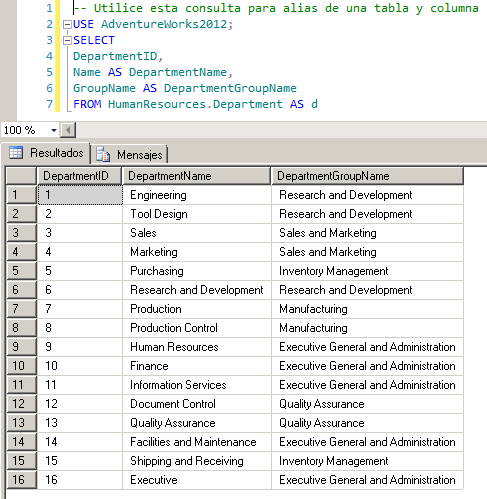Click the 'Production' cell in row 7
This screenshot has height=499, width=487.
coord(197,309)
